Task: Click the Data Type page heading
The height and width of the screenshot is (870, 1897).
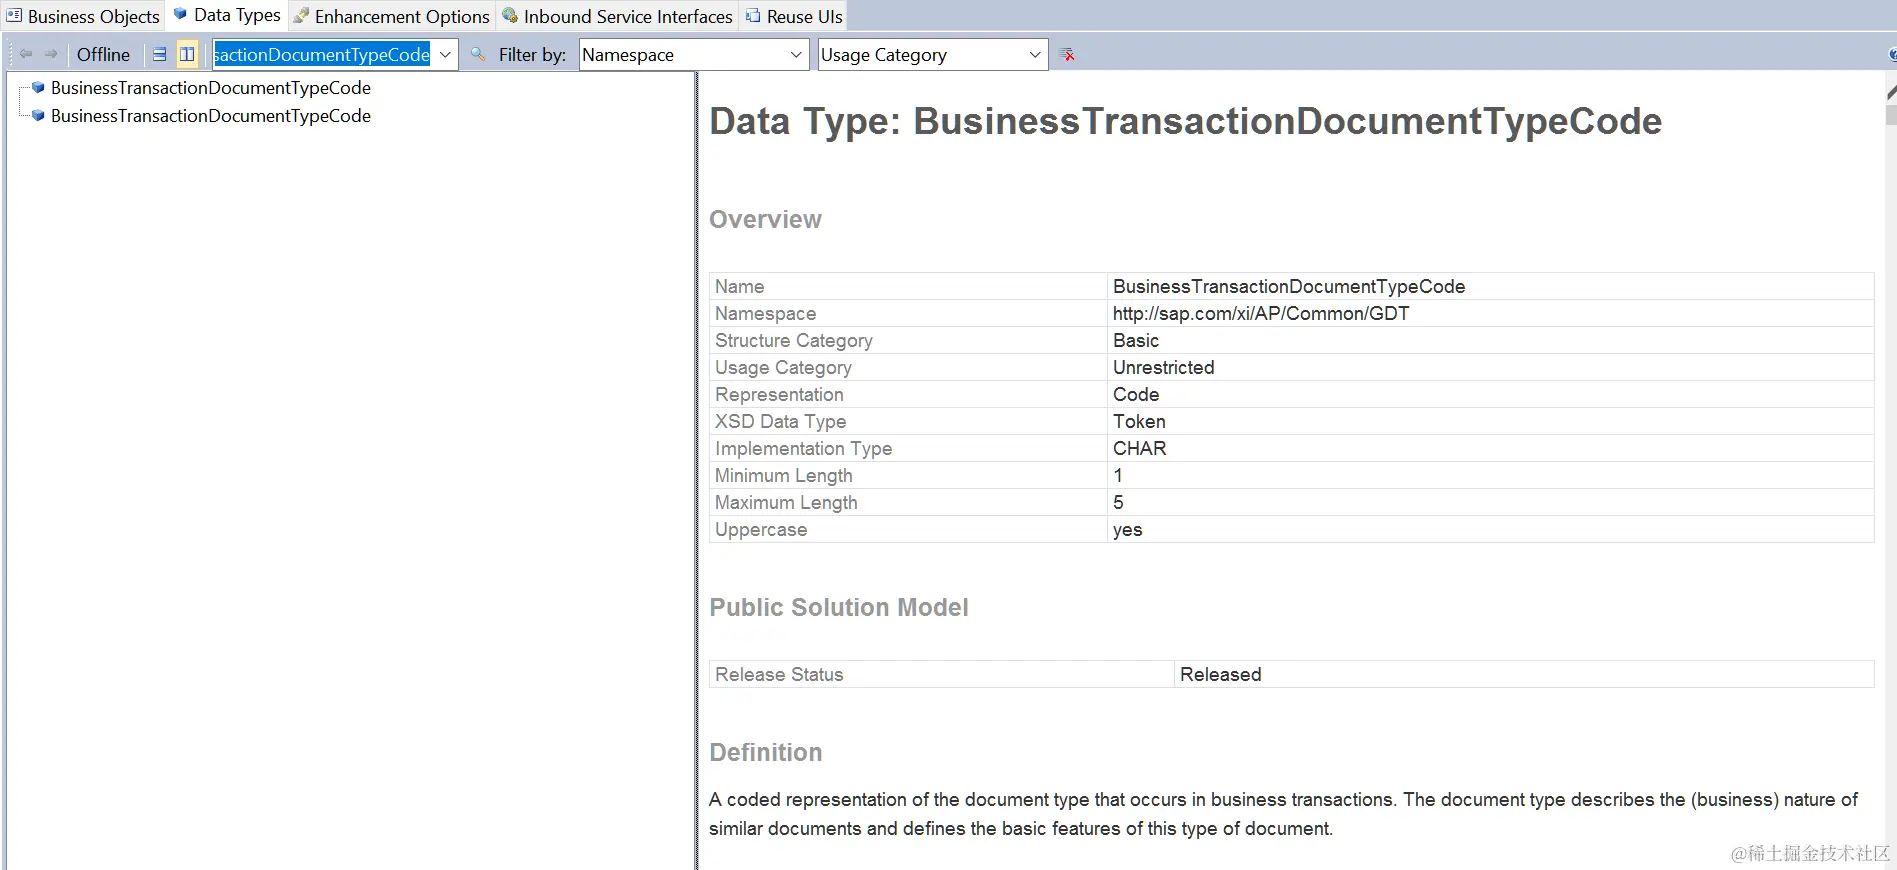Action: 1185,121
